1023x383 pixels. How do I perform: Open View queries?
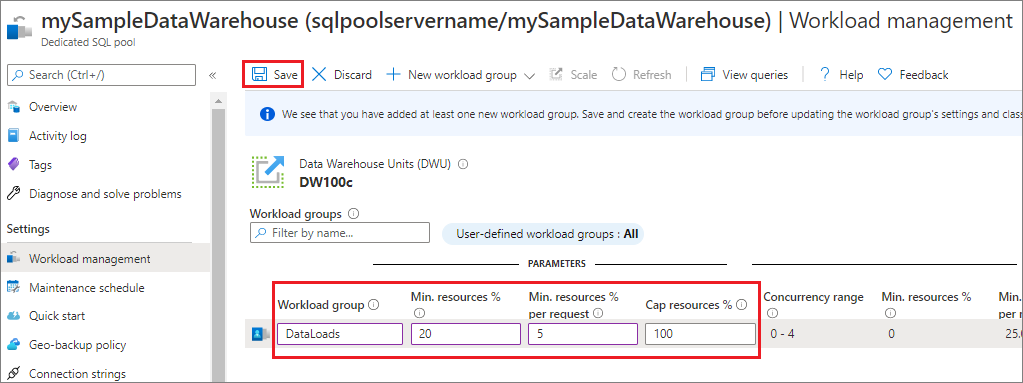click(744, 74)
